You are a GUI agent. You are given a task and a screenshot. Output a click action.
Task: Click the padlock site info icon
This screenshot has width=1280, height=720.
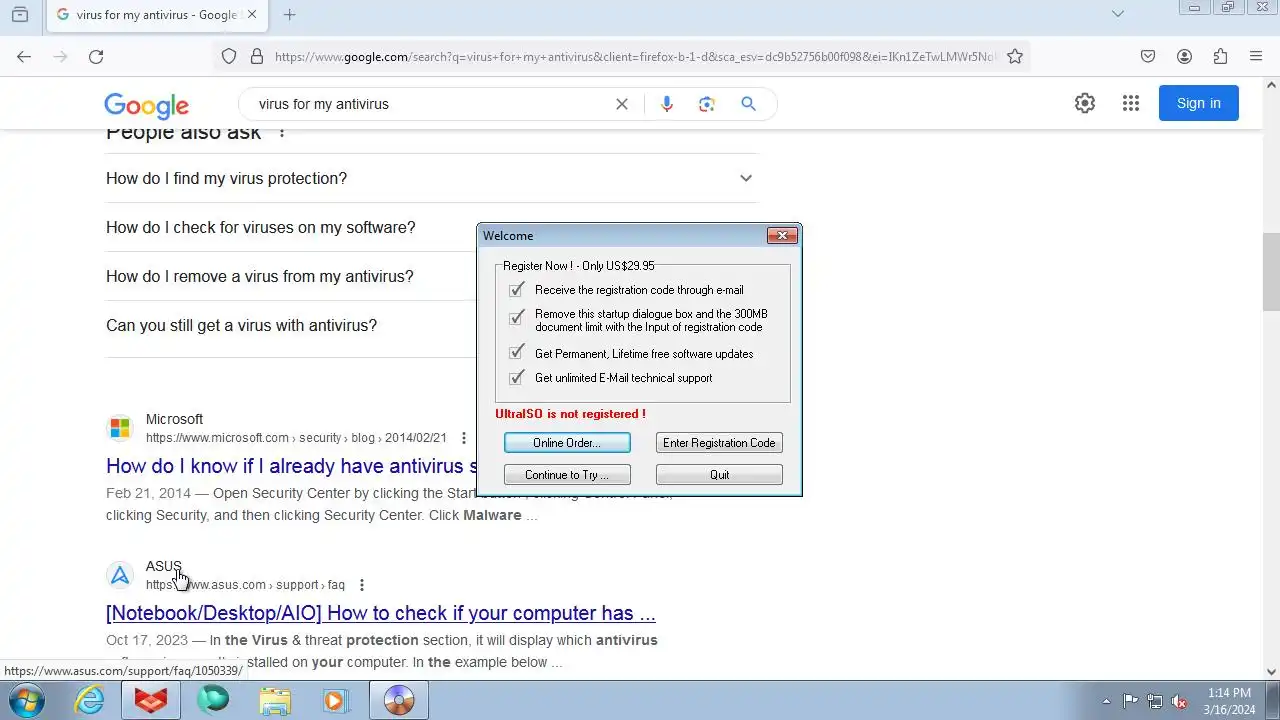(x=257, y=57)
